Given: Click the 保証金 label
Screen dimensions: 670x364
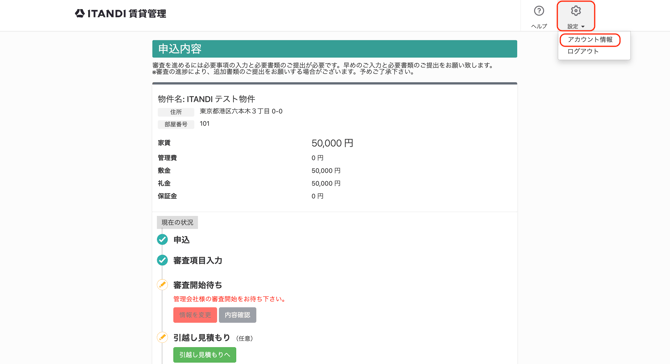Looking at the screenshot, I should (167, 196).
